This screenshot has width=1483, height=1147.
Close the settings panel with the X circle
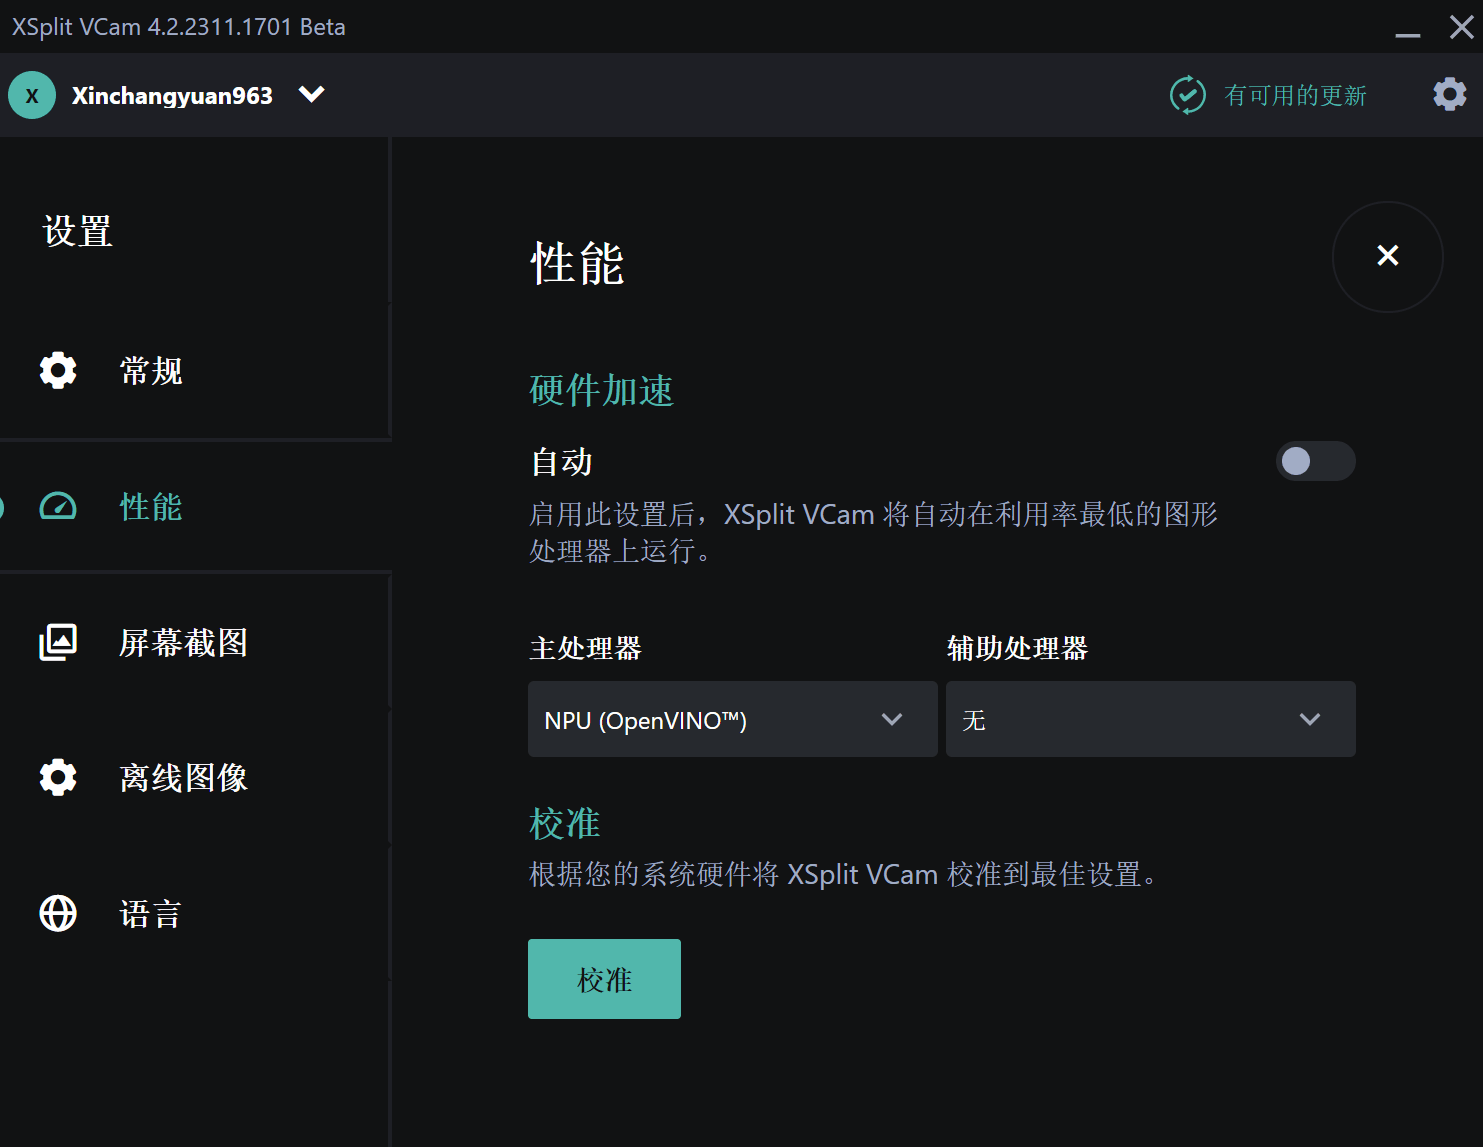[x=1387, y=256]
